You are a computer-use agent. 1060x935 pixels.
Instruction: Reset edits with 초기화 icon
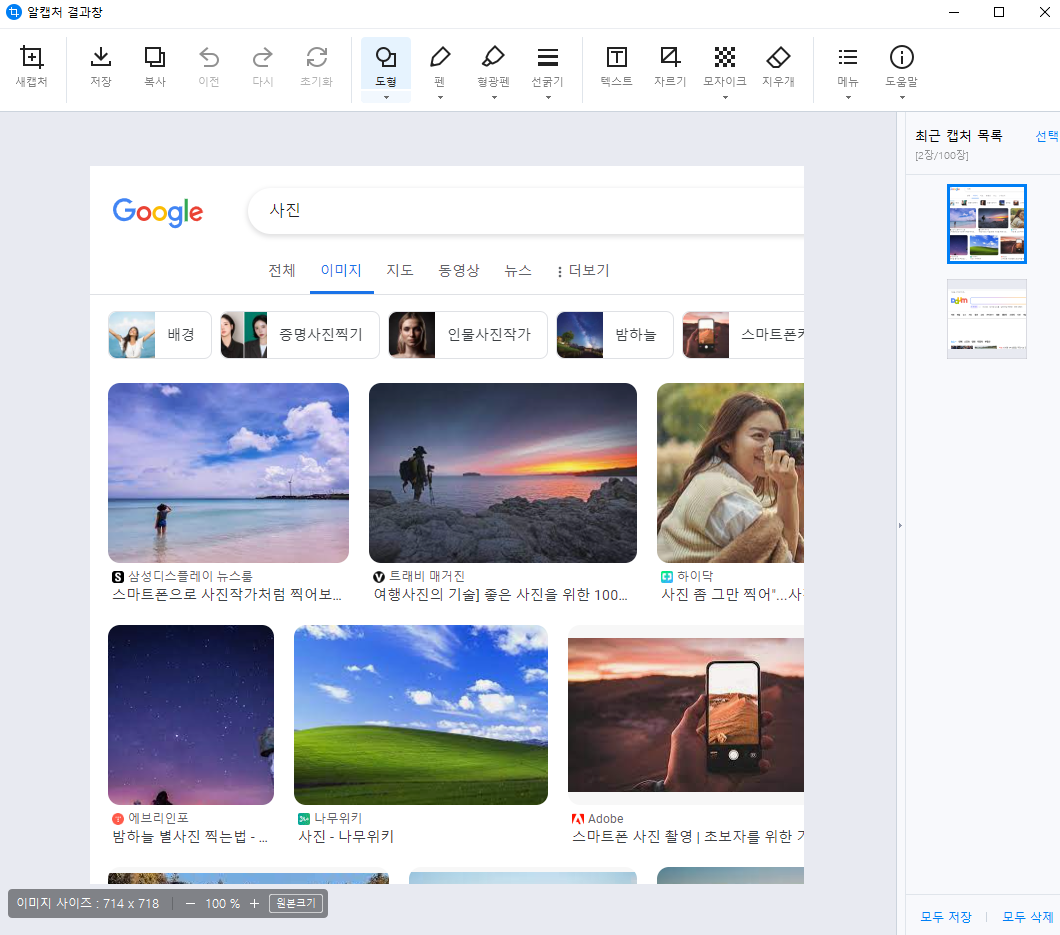pyautogui.click(x=316, y=66)
